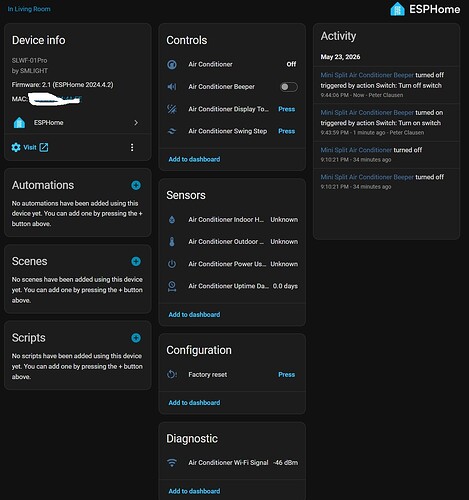The image size is (469, 500).
Task: Click the Outdoor temperature thermometer icon
Action: click(x=172, y=242)
